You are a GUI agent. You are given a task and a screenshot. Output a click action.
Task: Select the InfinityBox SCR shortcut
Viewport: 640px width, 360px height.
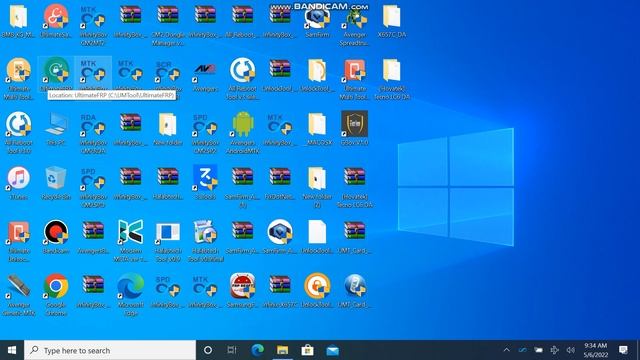[x=168, y=73]
